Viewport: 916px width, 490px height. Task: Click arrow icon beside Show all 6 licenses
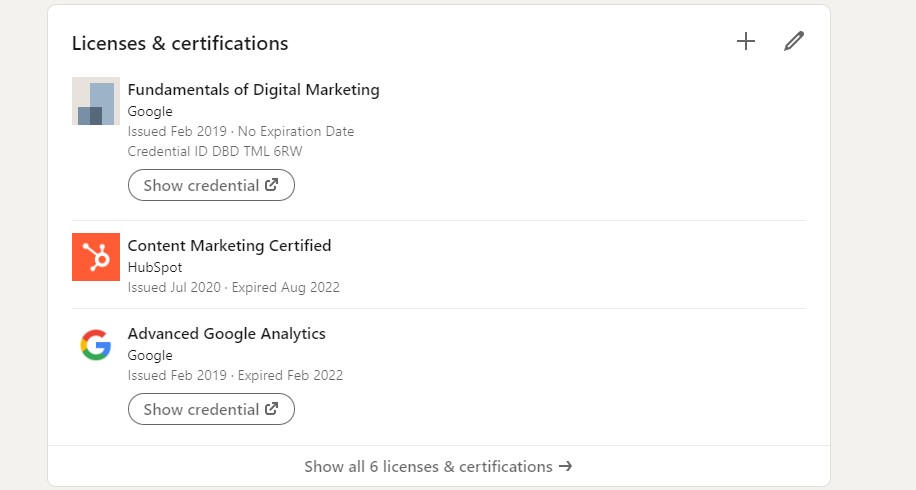565,466
